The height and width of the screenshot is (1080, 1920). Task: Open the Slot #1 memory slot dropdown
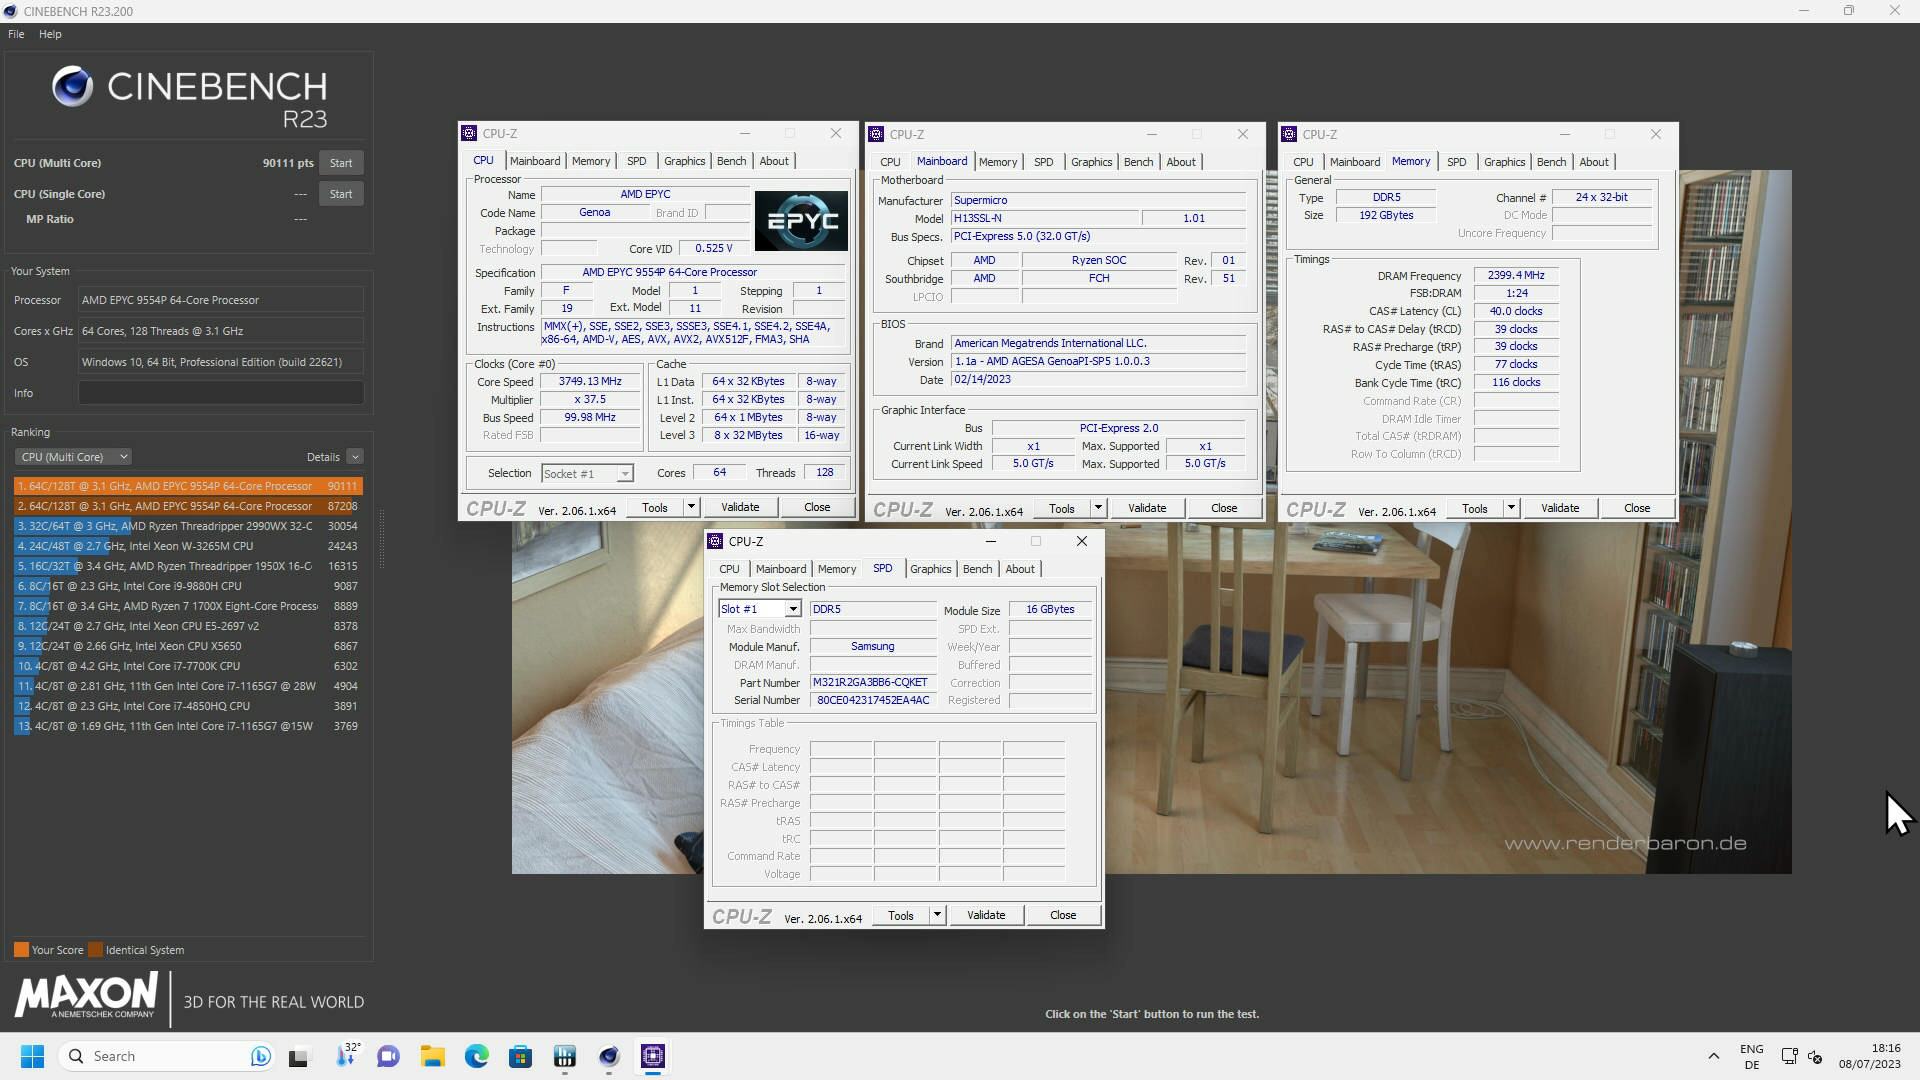[x=792, y=609]
